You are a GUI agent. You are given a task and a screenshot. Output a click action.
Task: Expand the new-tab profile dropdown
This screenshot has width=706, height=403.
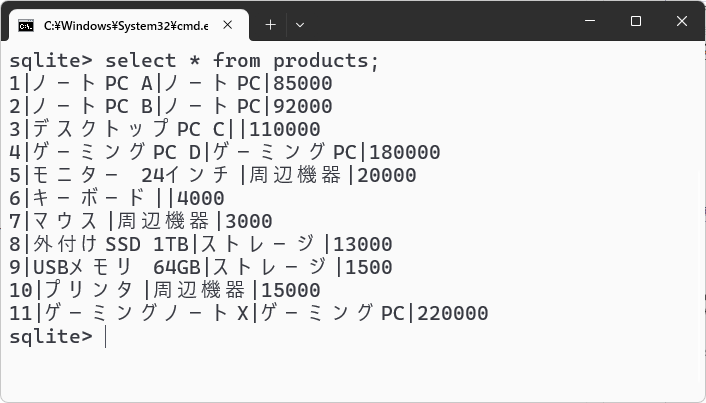click(300, 25)
